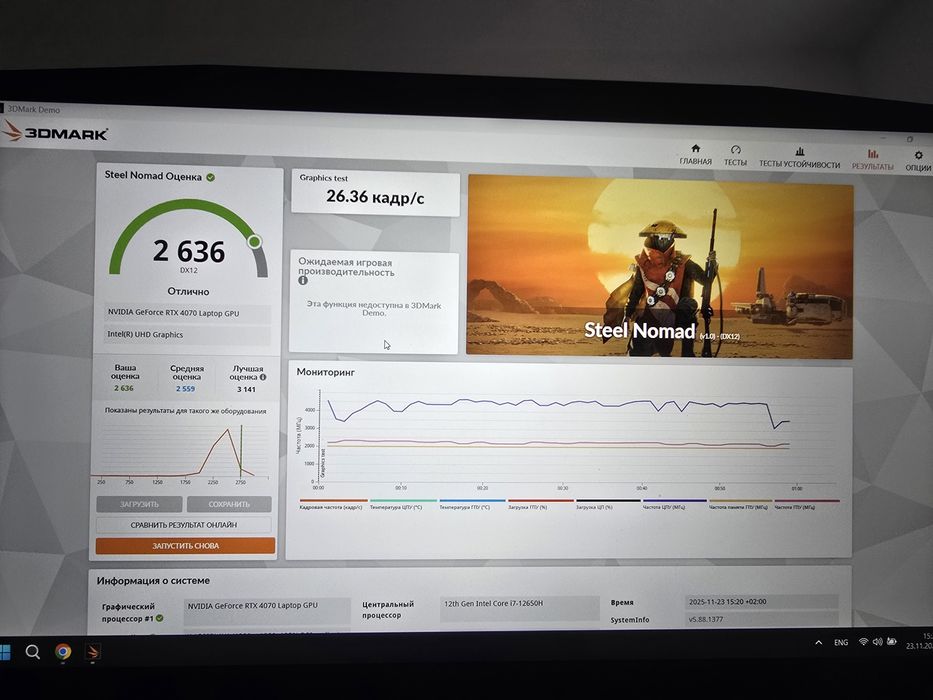Open the Опции settings tab
Image resolution: width=933 pixels, height=700 pixels.
pyautogui.click(x=918, y=161)
